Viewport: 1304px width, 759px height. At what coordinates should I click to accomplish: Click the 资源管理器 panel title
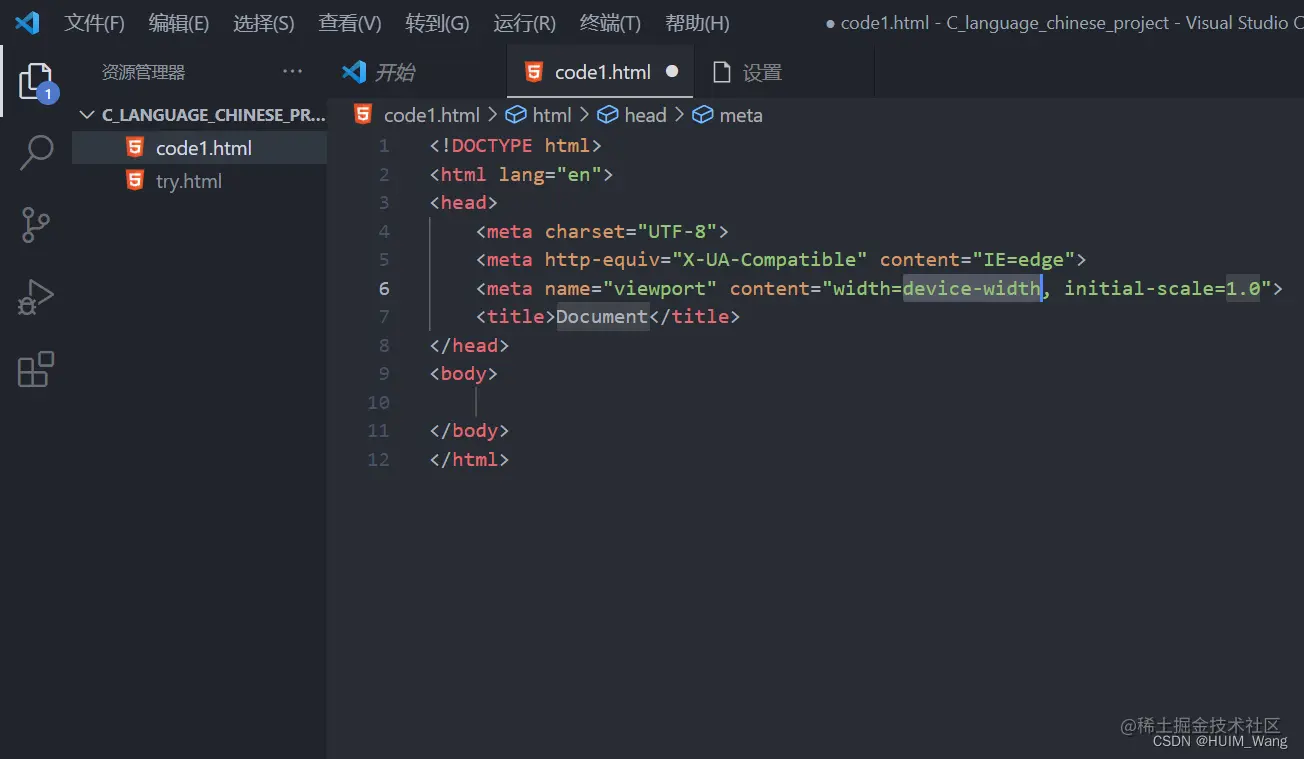[143, 72]
